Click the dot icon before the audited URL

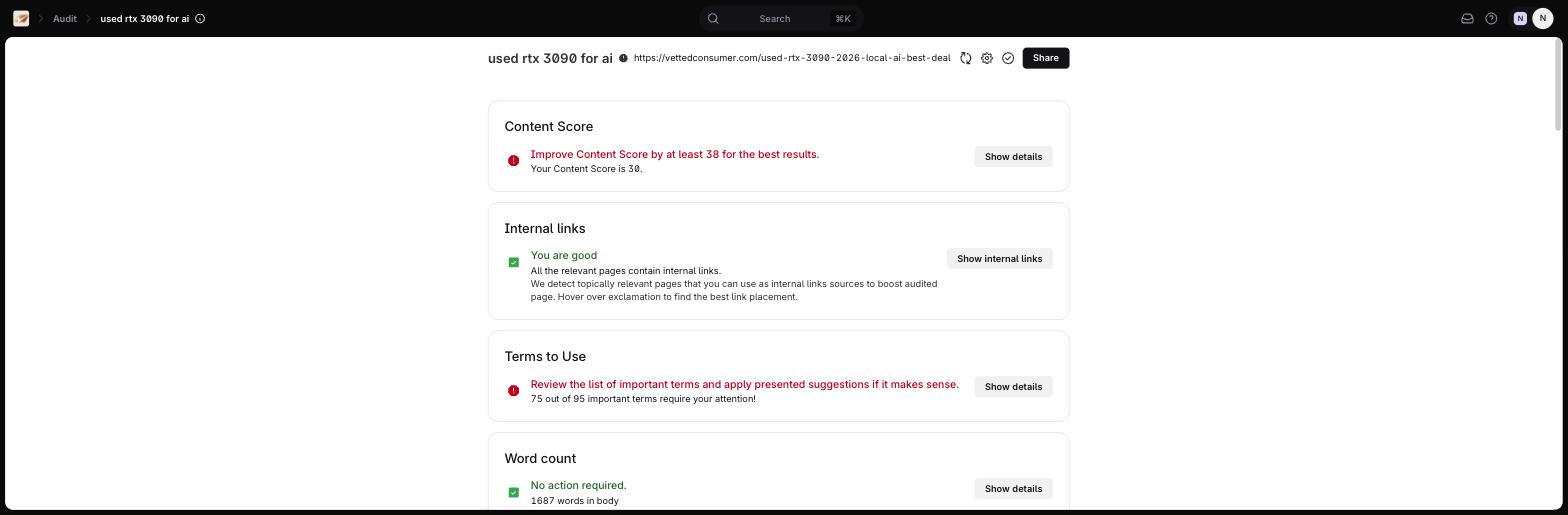coord(623,58)
